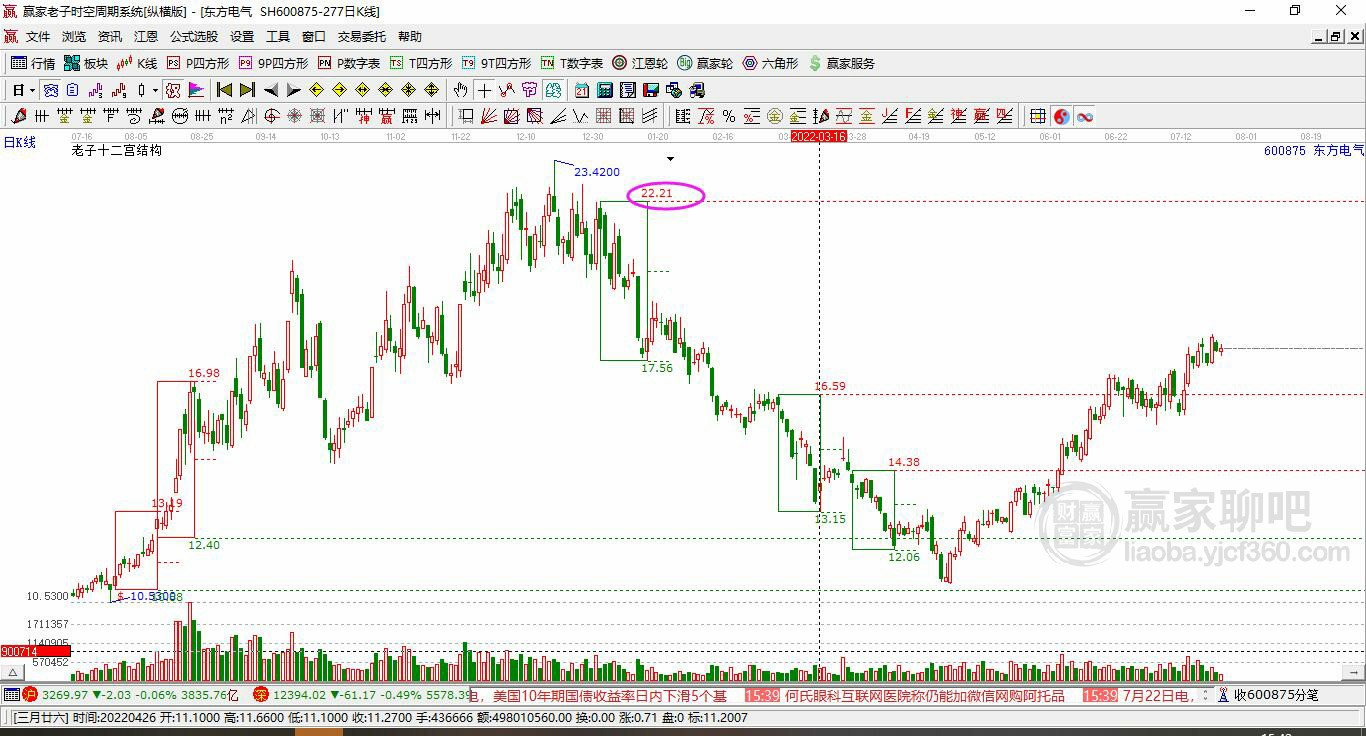The image size is (1366, 736).
Task: Click the 600875 东方电气 stock label
Action: 1314,150
